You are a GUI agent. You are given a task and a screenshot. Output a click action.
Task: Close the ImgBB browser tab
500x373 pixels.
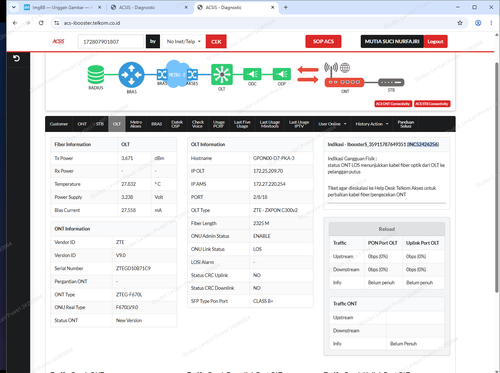click(99, 7)
